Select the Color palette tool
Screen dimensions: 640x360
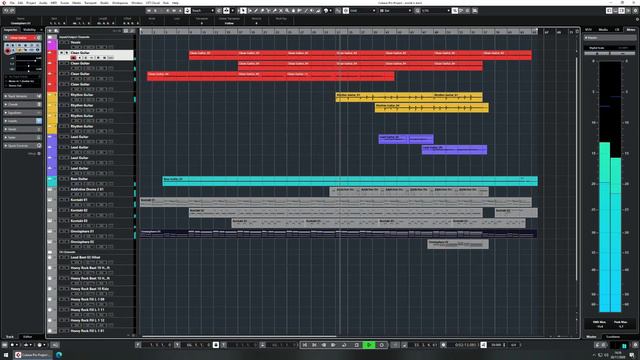(325, 11)
